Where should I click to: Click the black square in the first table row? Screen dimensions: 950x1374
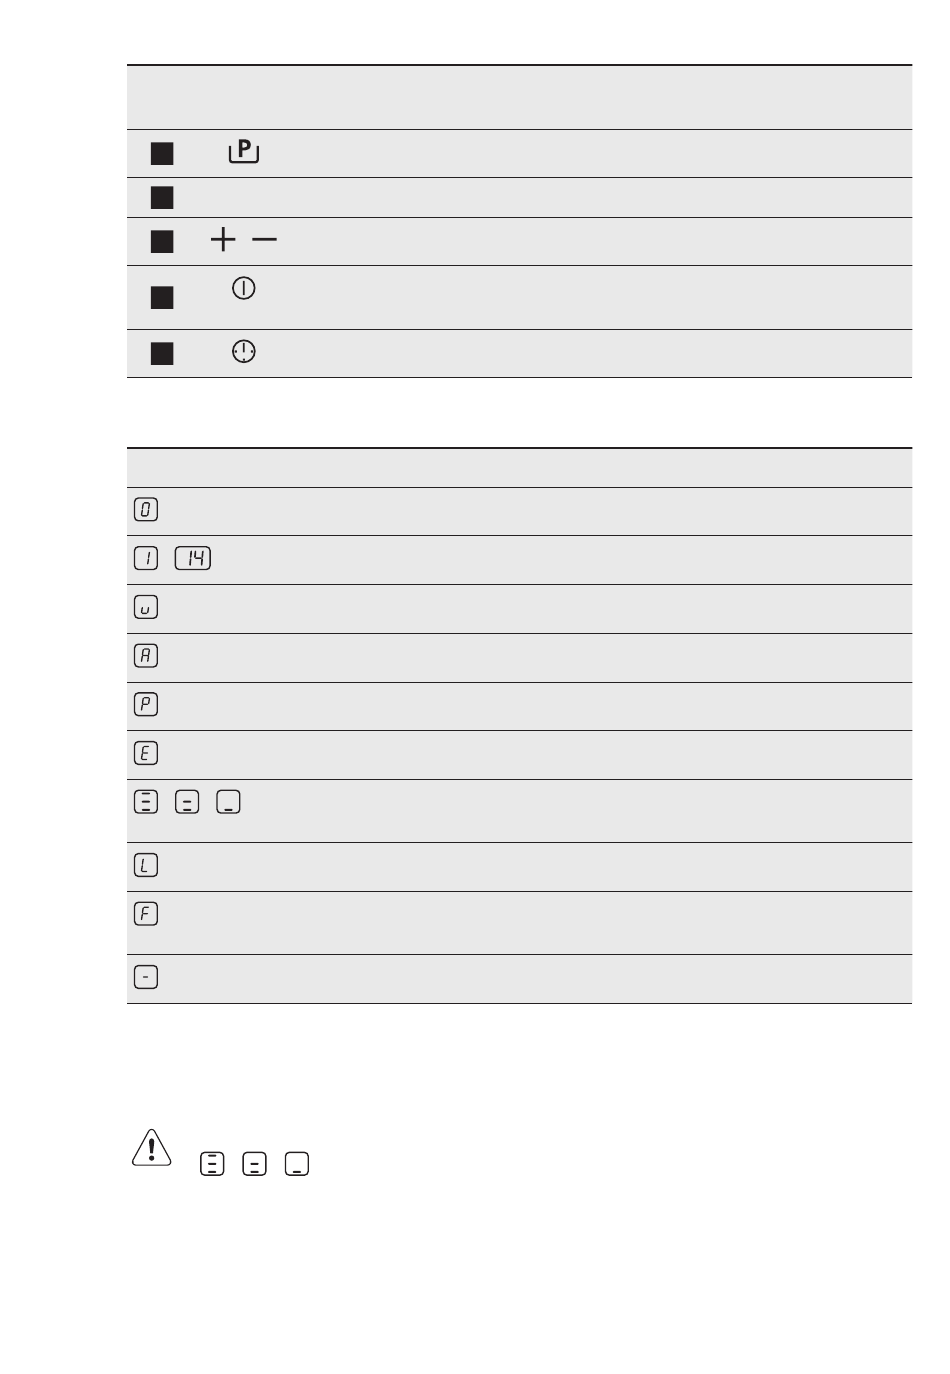click(x=162, y=153)
